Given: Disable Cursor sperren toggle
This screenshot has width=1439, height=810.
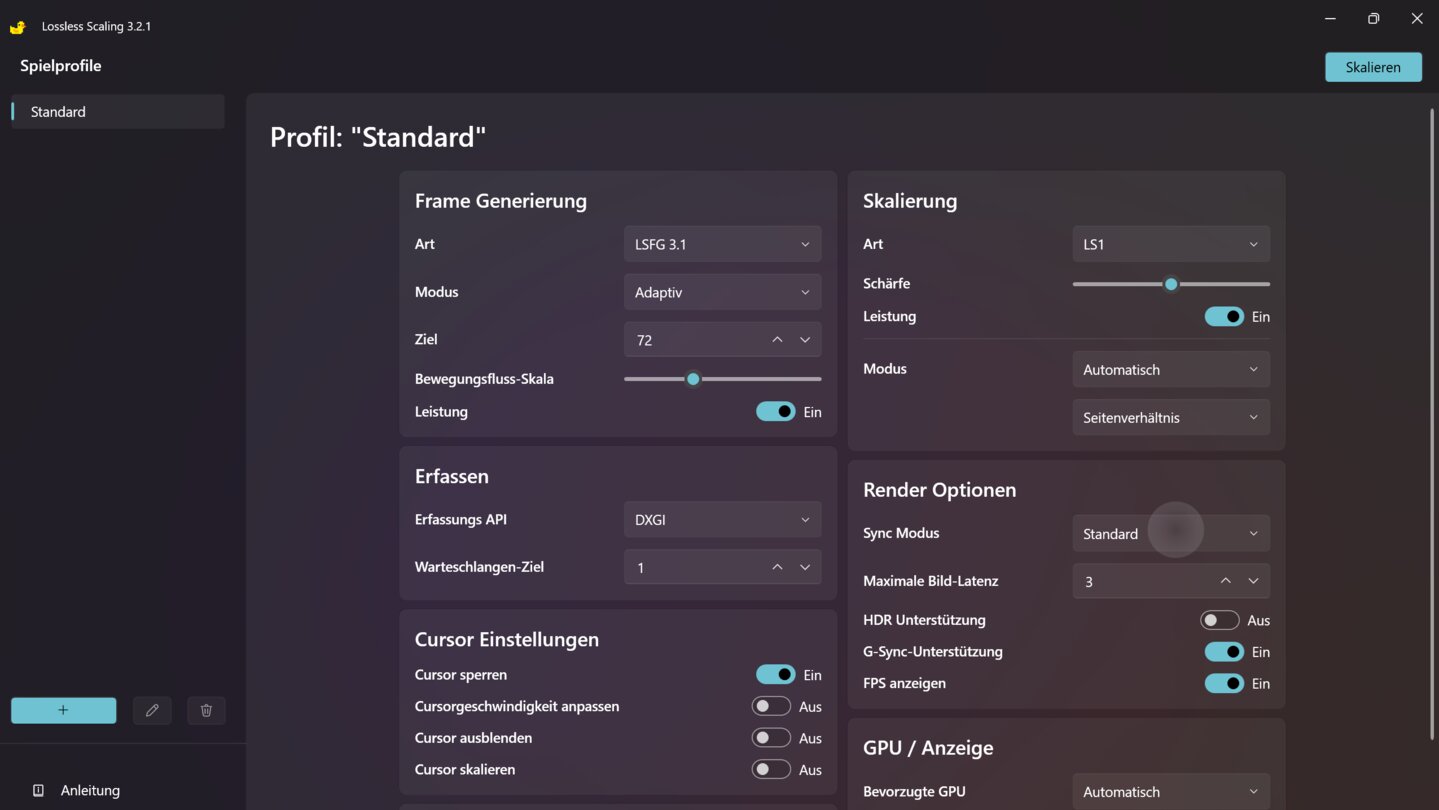Looking at the screenshot, I should (775, 675).
